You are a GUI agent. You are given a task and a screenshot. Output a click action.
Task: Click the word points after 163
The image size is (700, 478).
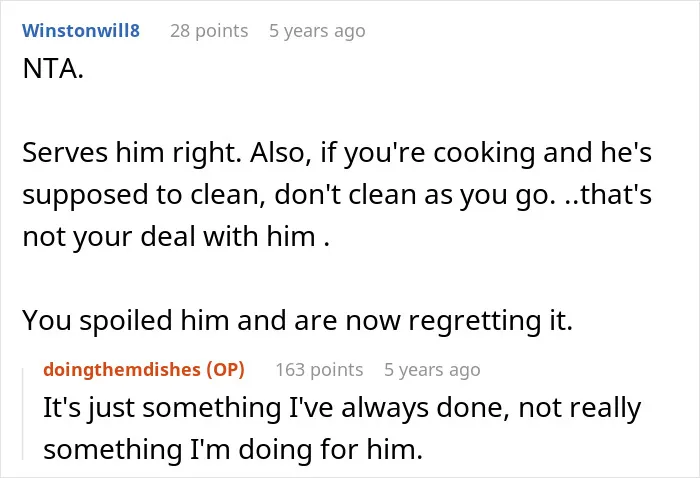pyautogui.click(x=336, y=370)
